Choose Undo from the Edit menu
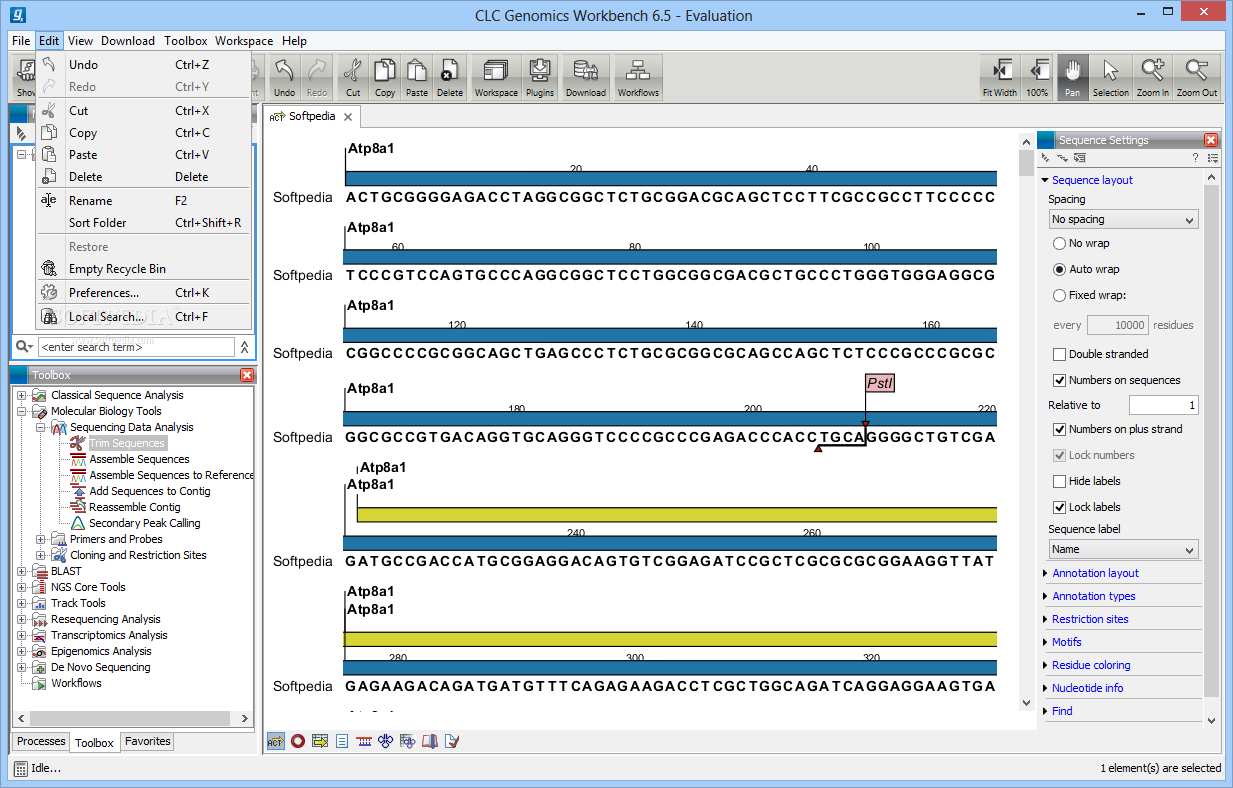The image size is (1233, 788). (x=143, y=65)
